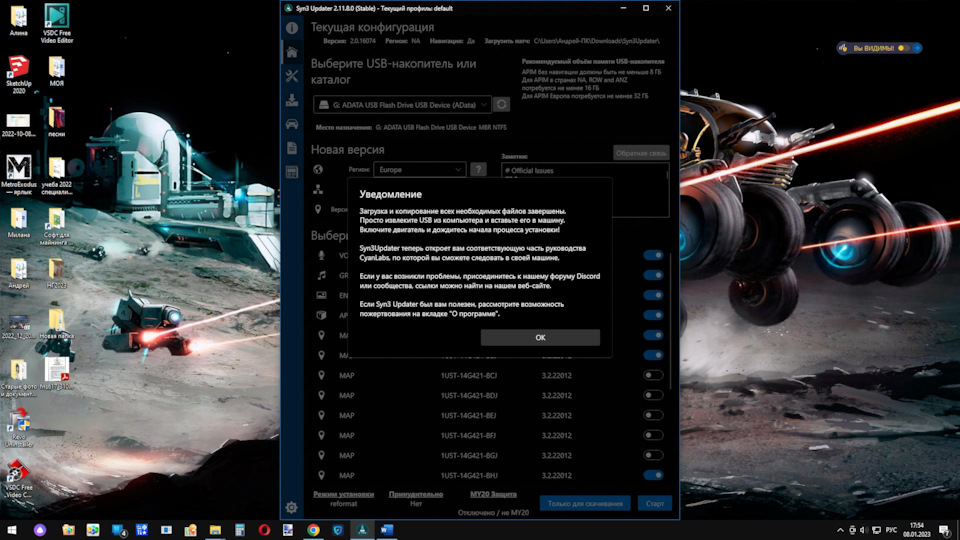Open Calculator from the taskbar
Viewport: 960px width, 540px height.
coord(239,530)
